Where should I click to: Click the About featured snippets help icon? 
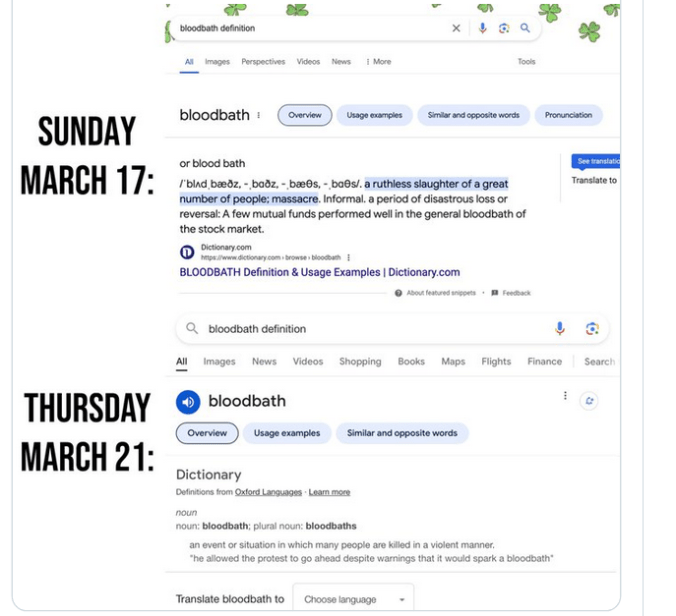coord(398,293)
